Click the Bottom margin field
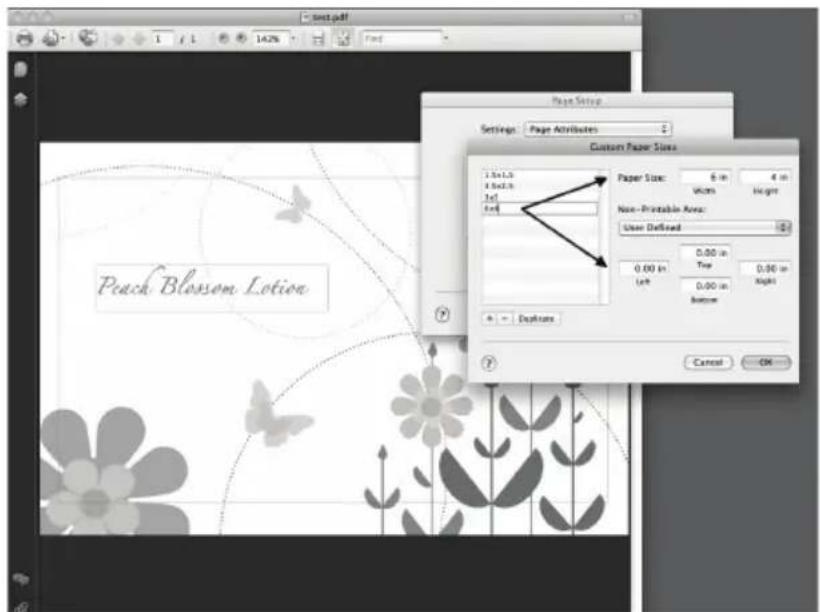Viewport: 820px width, 612px height. (x=705, y=286)
